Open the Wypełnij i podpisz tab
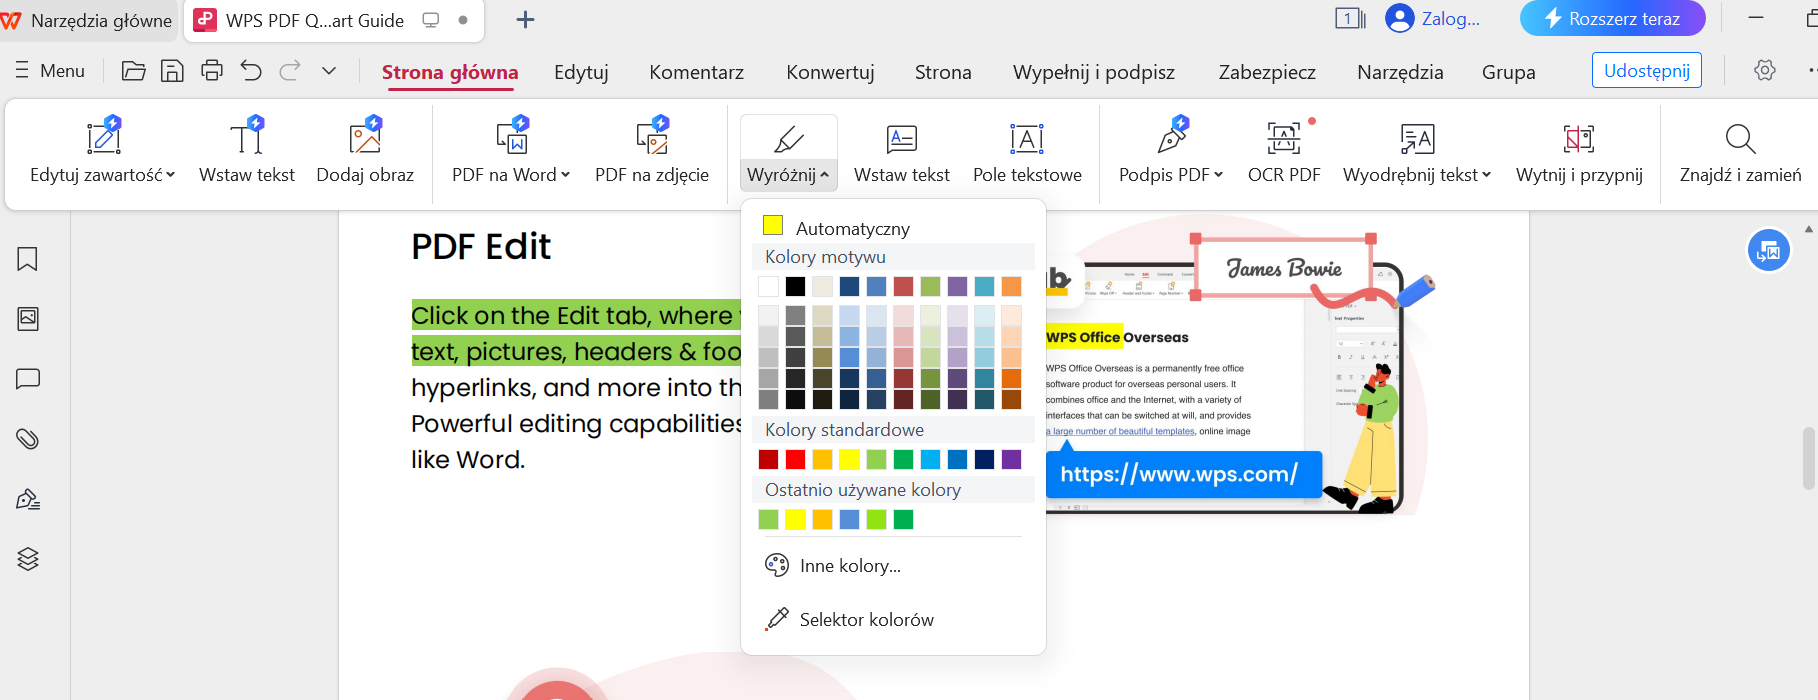This screenshot has width=1818, height=700. [1094, 72]
